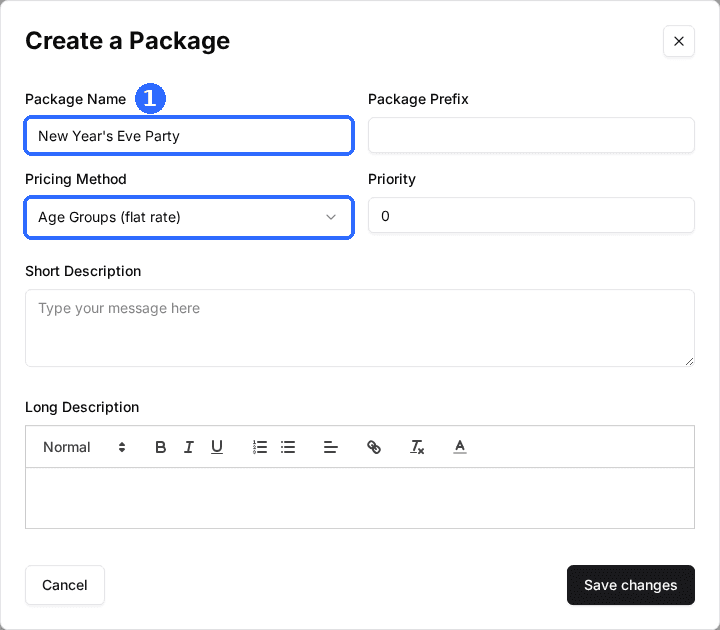Open the text color picker
Viewport: 720px width, 630px height.
[460, 447]
